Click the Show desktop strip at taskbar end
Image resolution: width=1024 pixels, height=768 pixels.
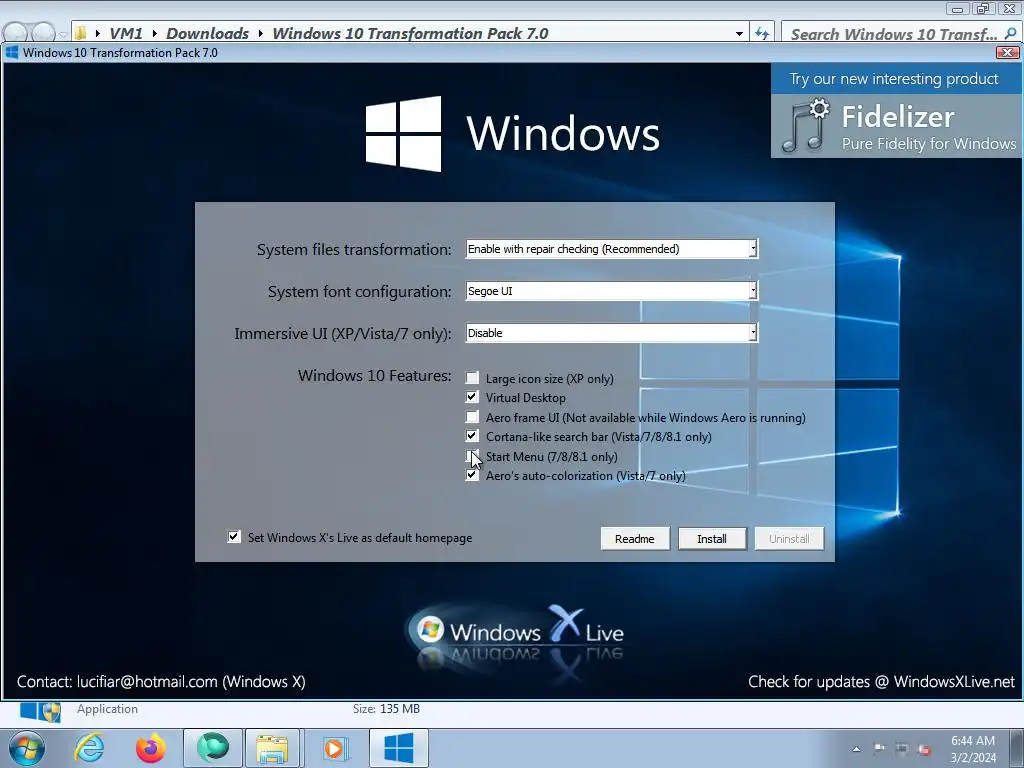point(1017,748)
